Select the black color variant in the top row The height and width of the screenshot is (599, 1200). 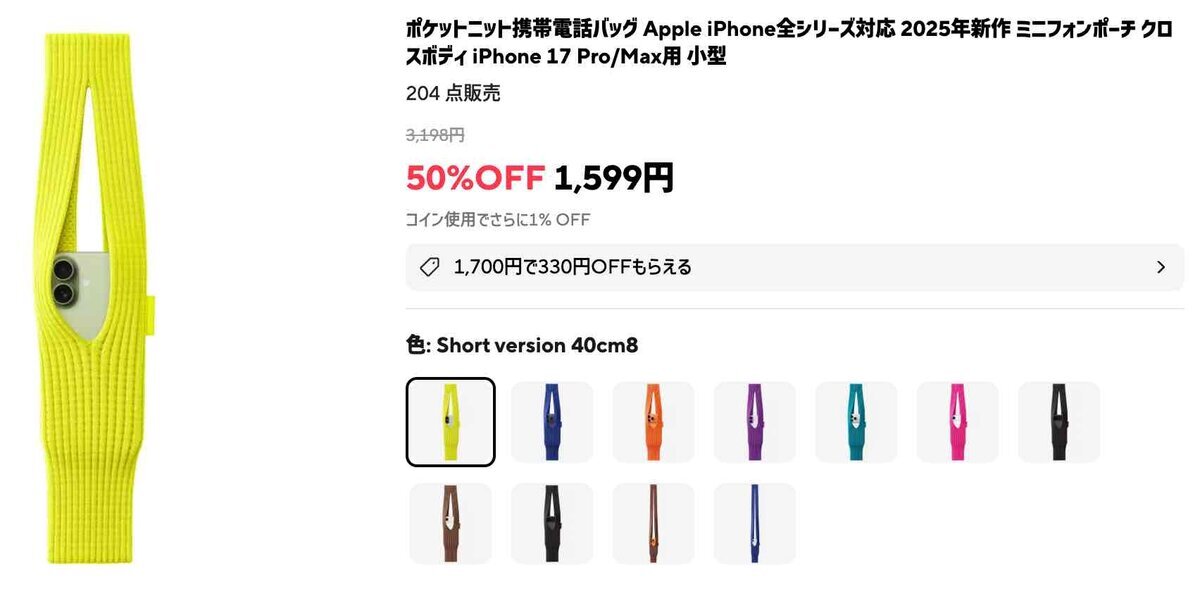tap(1060, 420)
